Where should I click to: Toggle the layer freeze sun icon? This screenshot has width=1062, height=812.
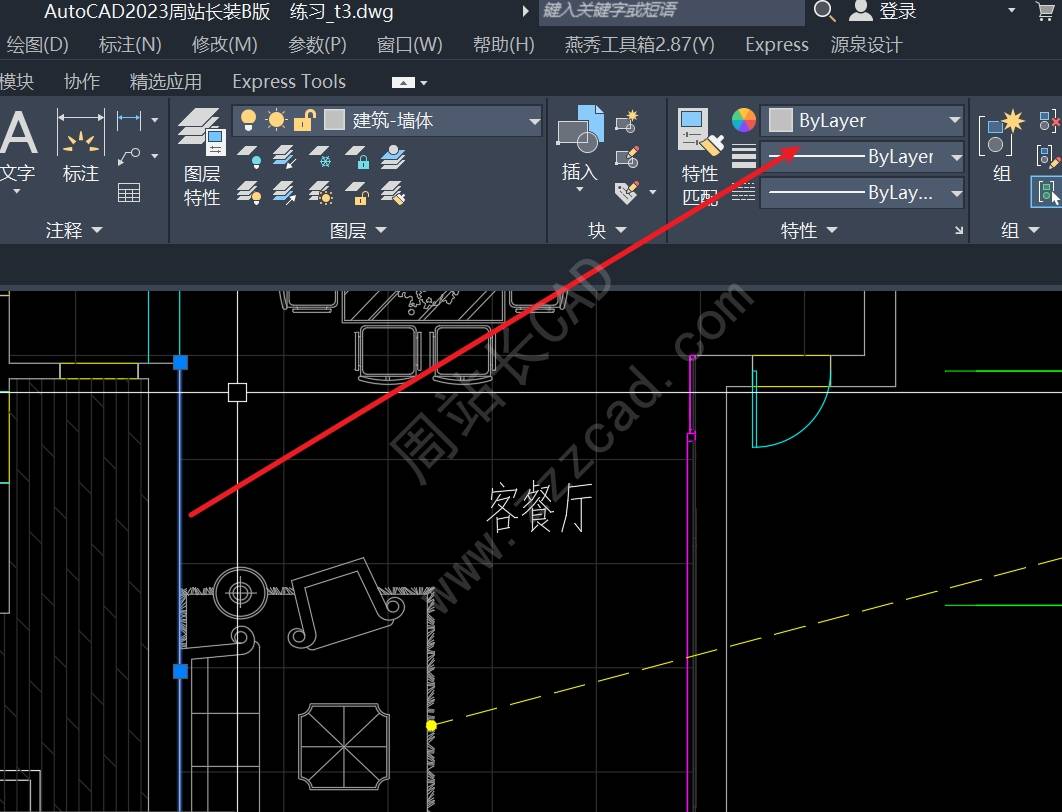(276, 121)
